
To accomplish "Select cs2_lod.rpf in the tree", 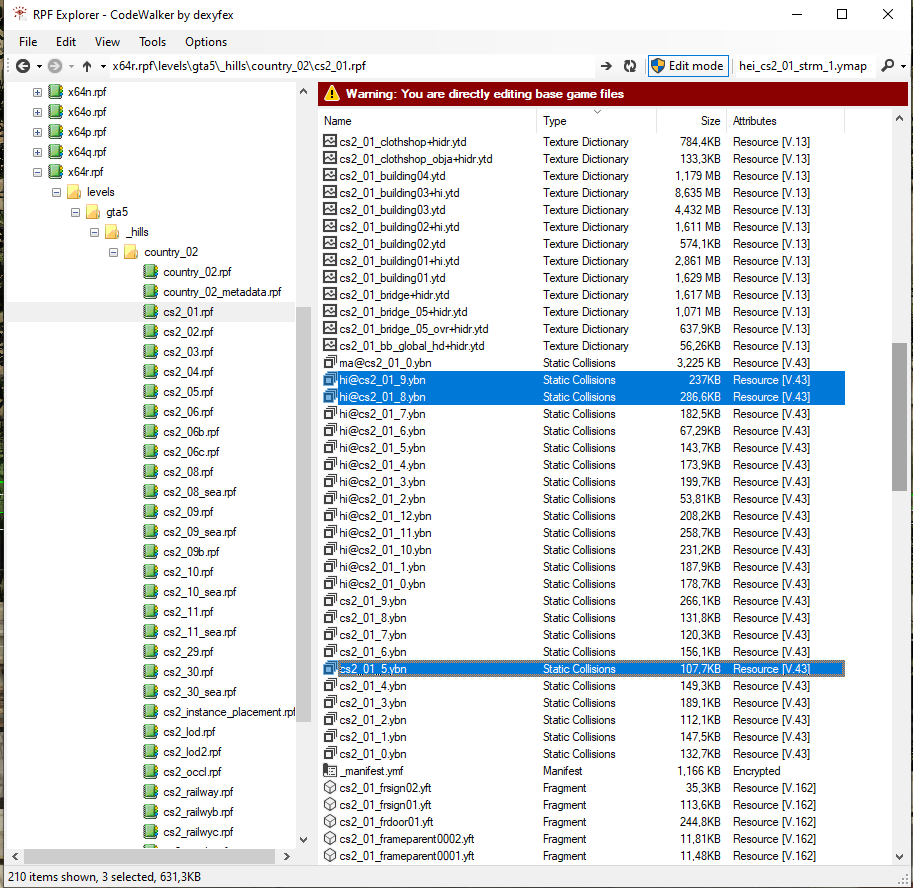I will [187, 732].
